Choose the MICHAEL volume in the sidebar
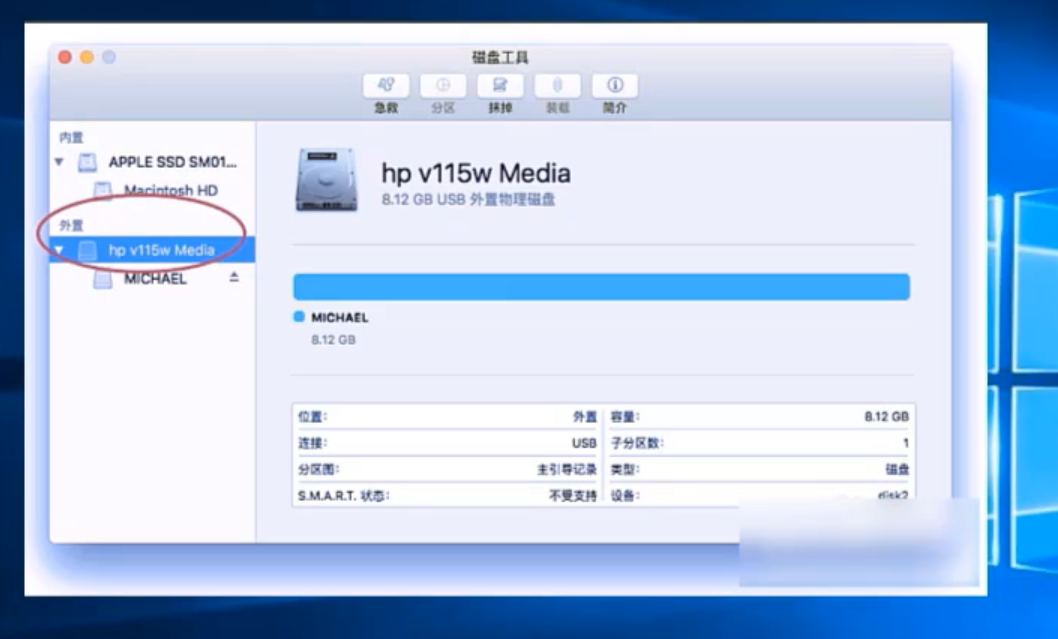The width and height of the screenshot is (1058, 639). click(155, 279)
